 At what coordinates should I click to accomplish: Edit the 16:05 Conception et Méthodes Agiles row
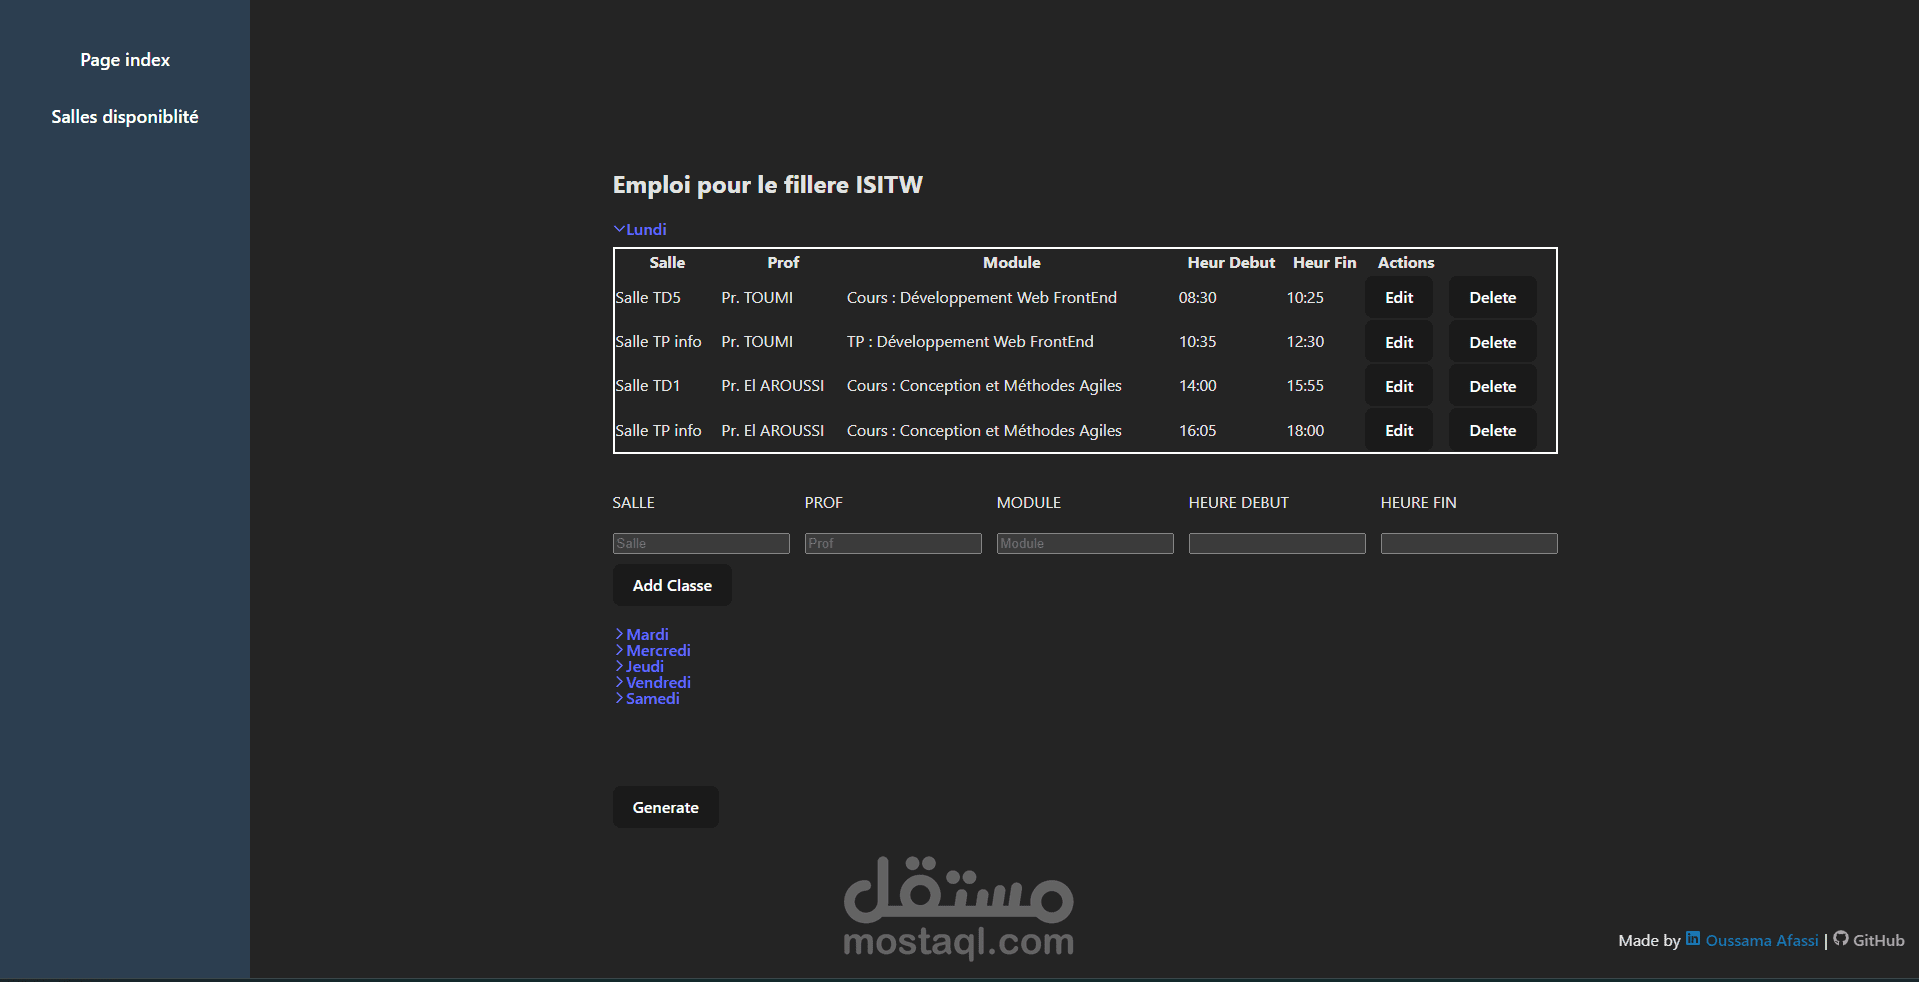point(1398,430)
